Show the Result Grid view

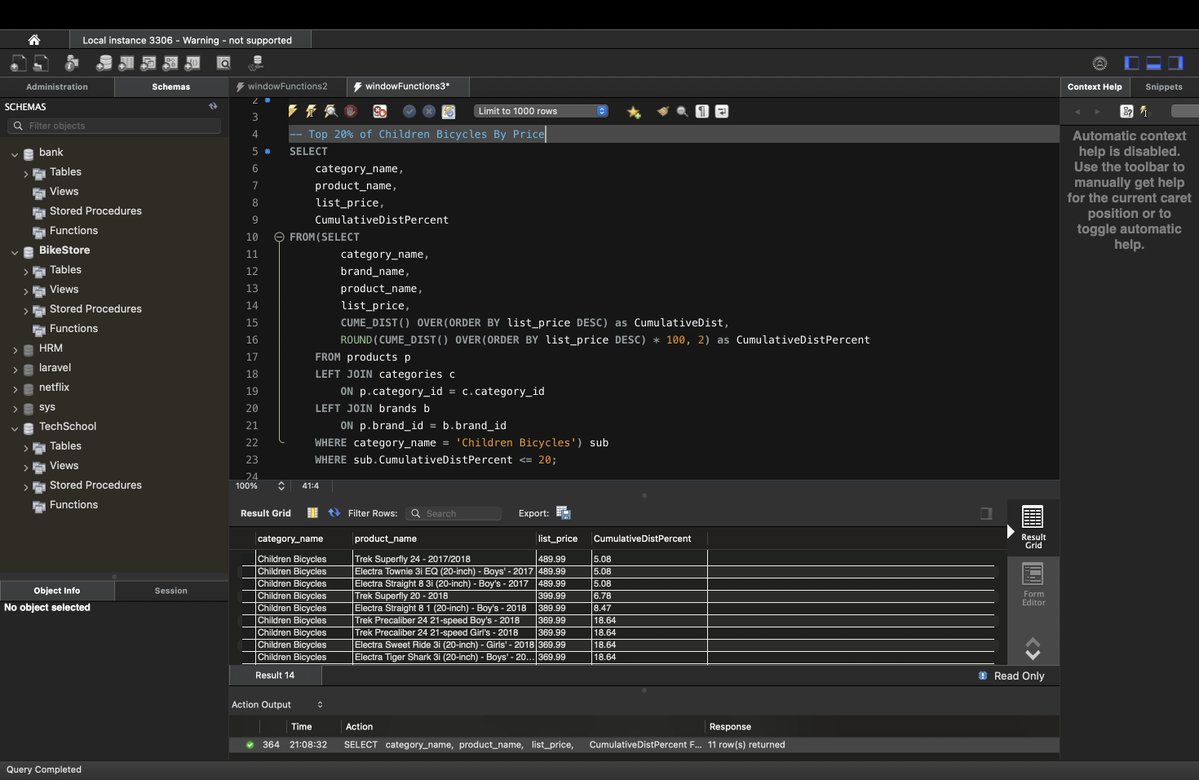pyautogui.click(x=1033, y=527)
